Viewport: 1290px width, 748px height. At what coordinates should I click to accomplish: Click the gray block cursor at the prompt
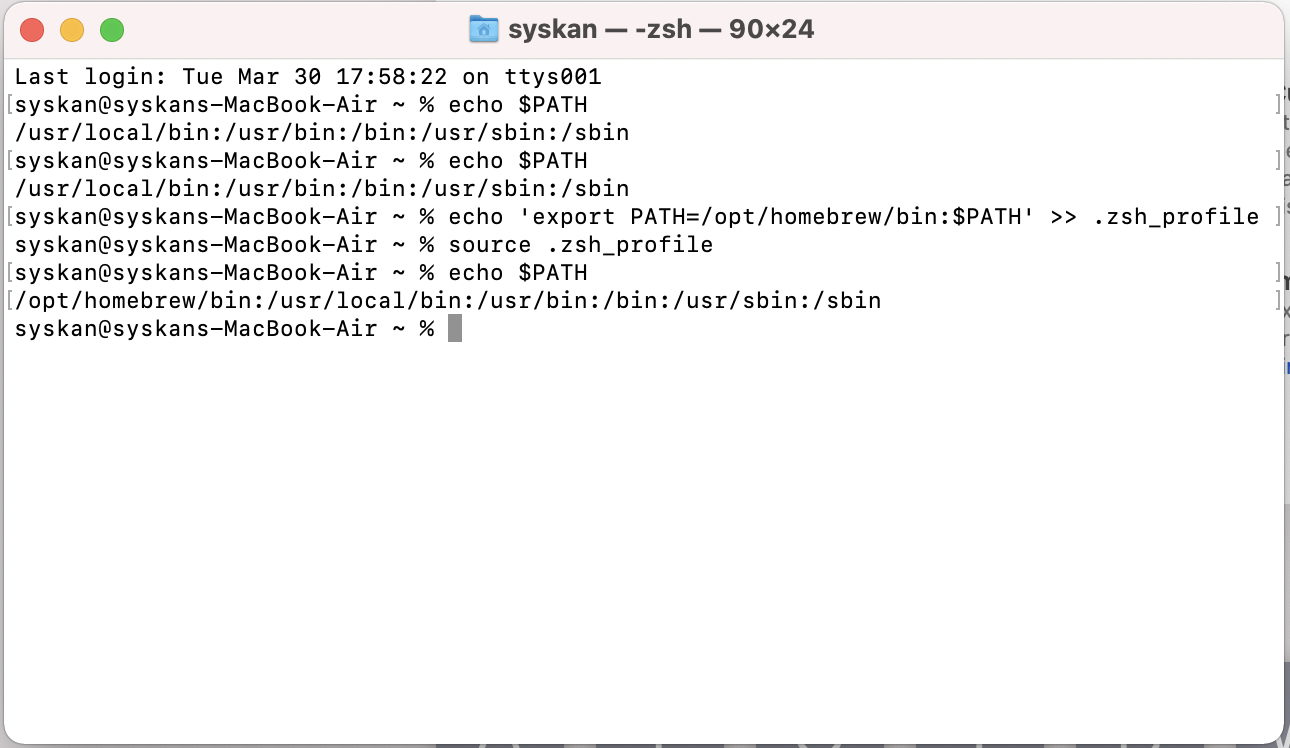click(455, 329)
